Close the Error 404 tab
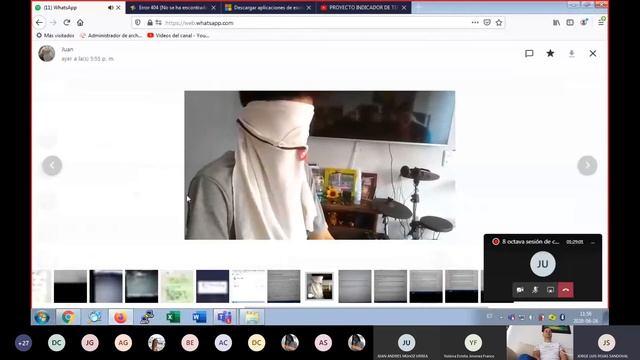 (x=213, y=7)
